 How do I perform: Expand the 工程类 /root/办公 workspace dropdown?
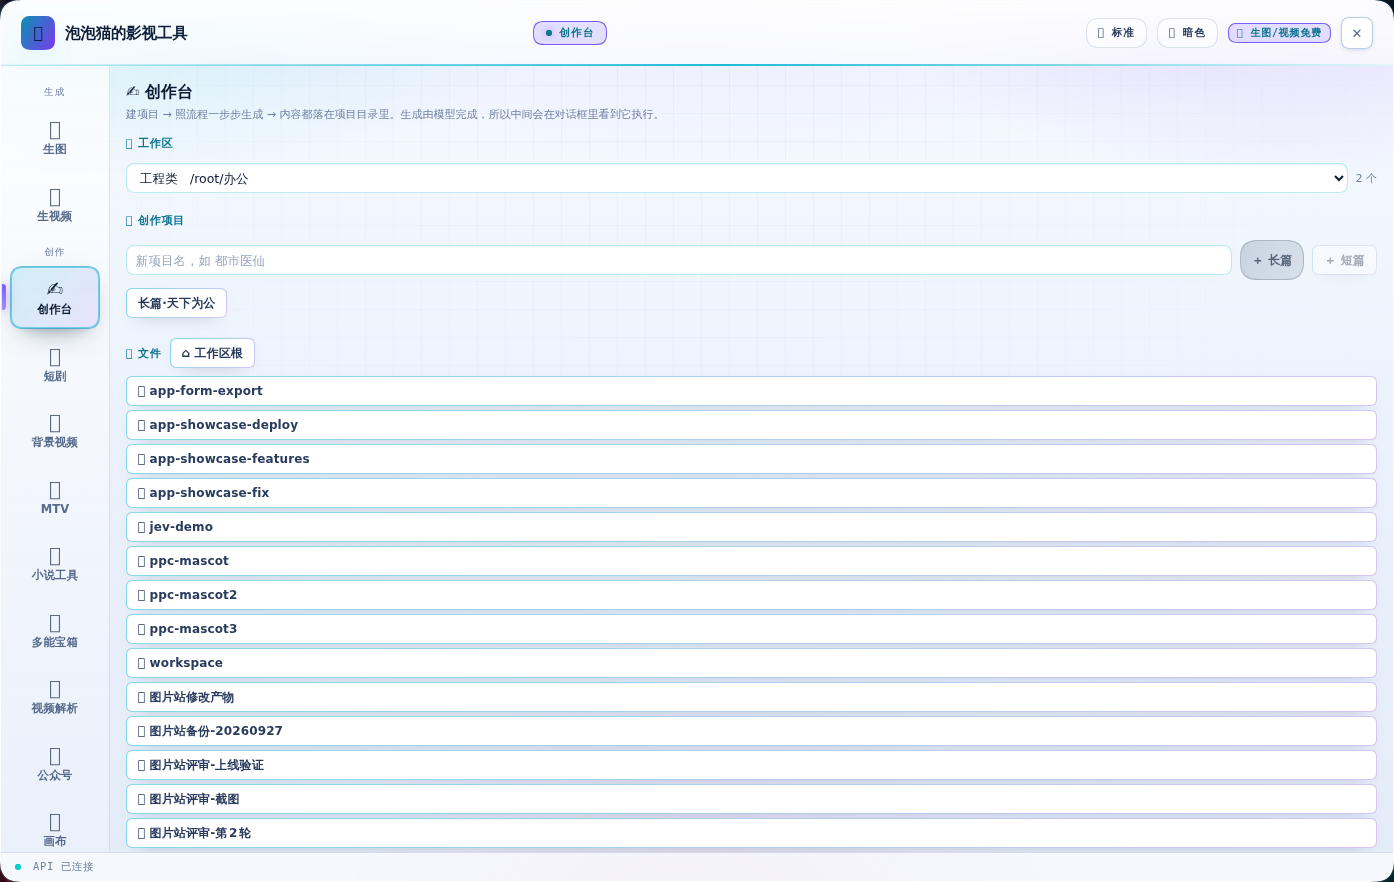click(x=737, y=178)
